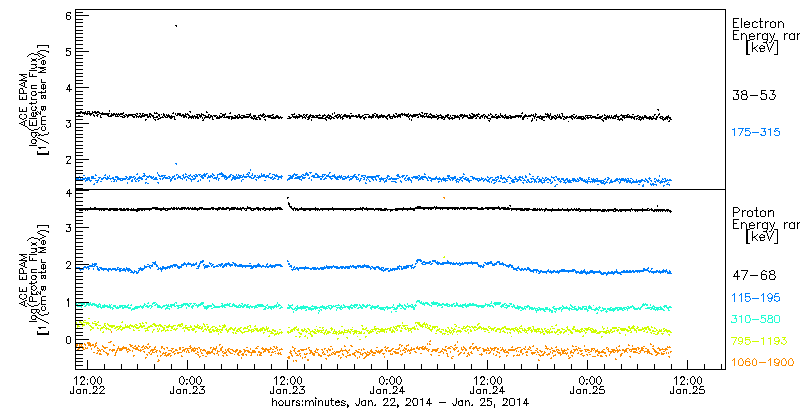
Task: Click the log(Proton Flux) y-axis title
Action: coord(33,280)
